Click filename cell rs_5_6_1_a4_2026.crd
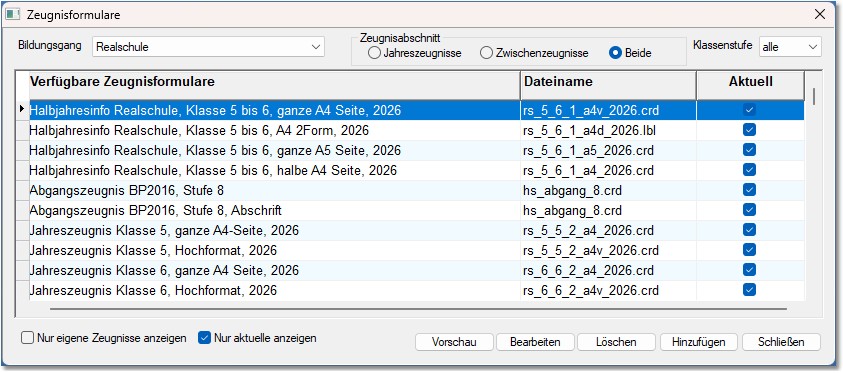 click(608, 170)
